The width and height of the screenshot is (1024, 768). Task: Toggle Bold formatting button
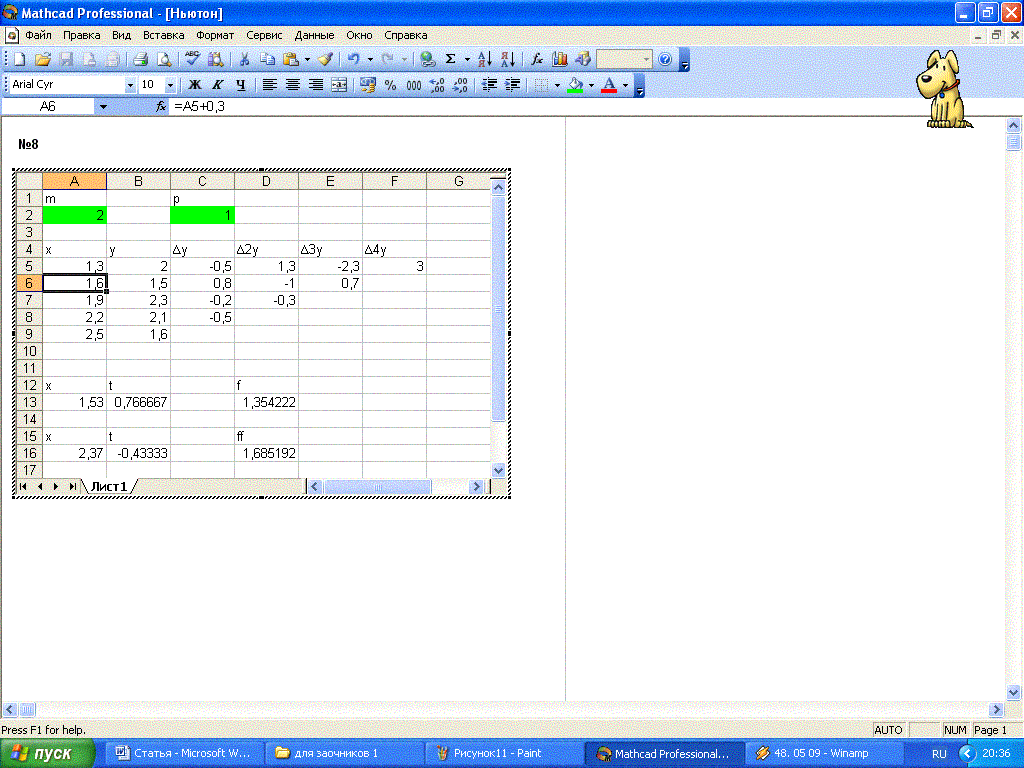[x=195, y=85]
